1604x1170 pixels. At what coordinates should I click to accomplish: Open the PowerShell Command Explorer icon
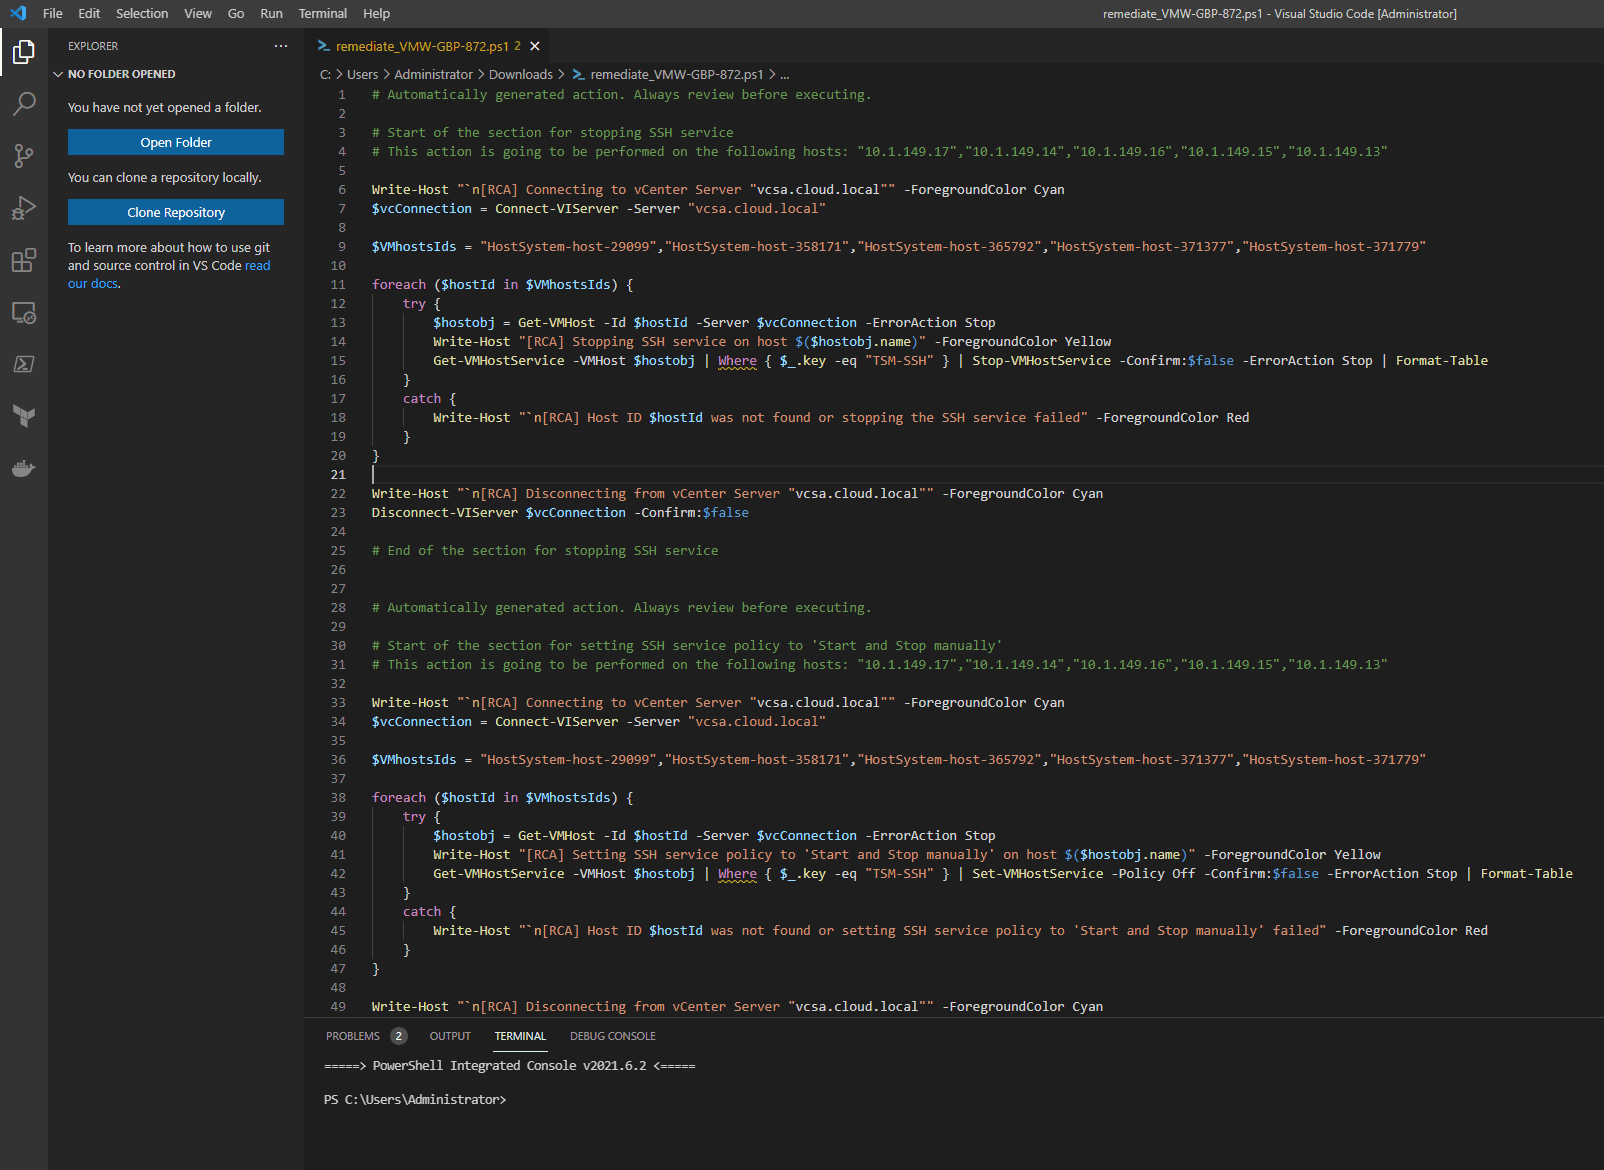24,364
